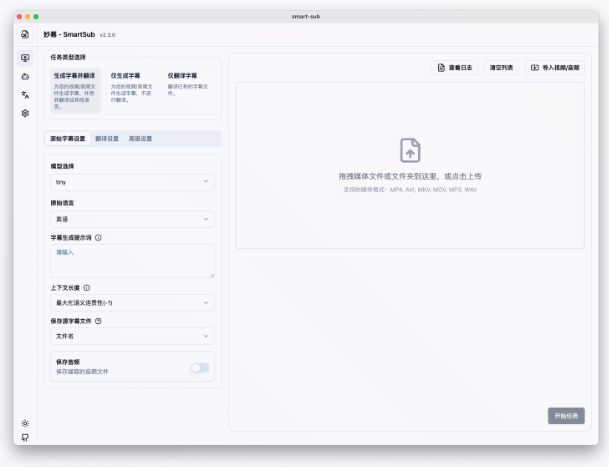Click the smart-sub window title
Viewport: 609px width, 467px height.
pyautogui.click(x=306, y=16)
